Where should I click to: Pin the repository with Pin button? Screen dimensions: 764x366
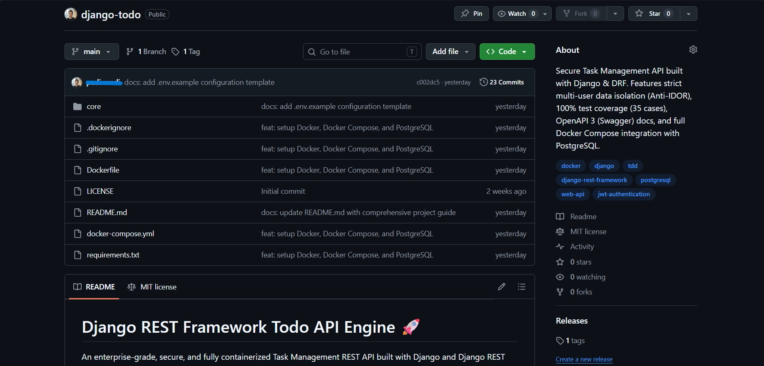tap(471, 14)
